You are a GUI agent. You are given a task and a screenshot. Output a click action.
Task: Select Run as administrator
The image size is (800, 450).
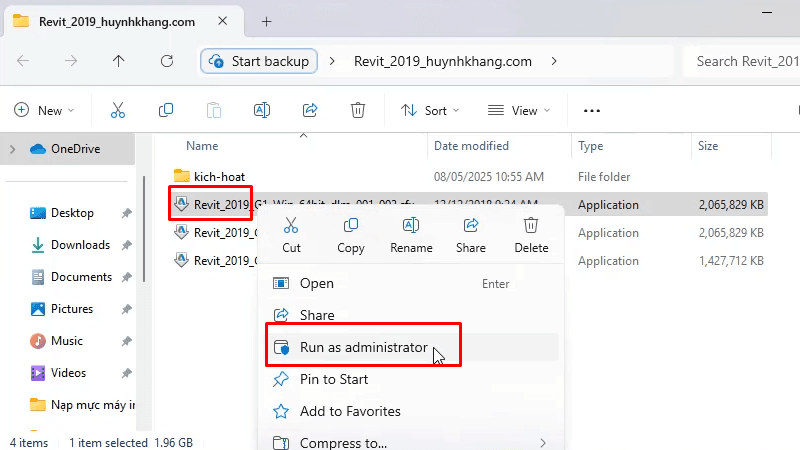click(363, 348)
